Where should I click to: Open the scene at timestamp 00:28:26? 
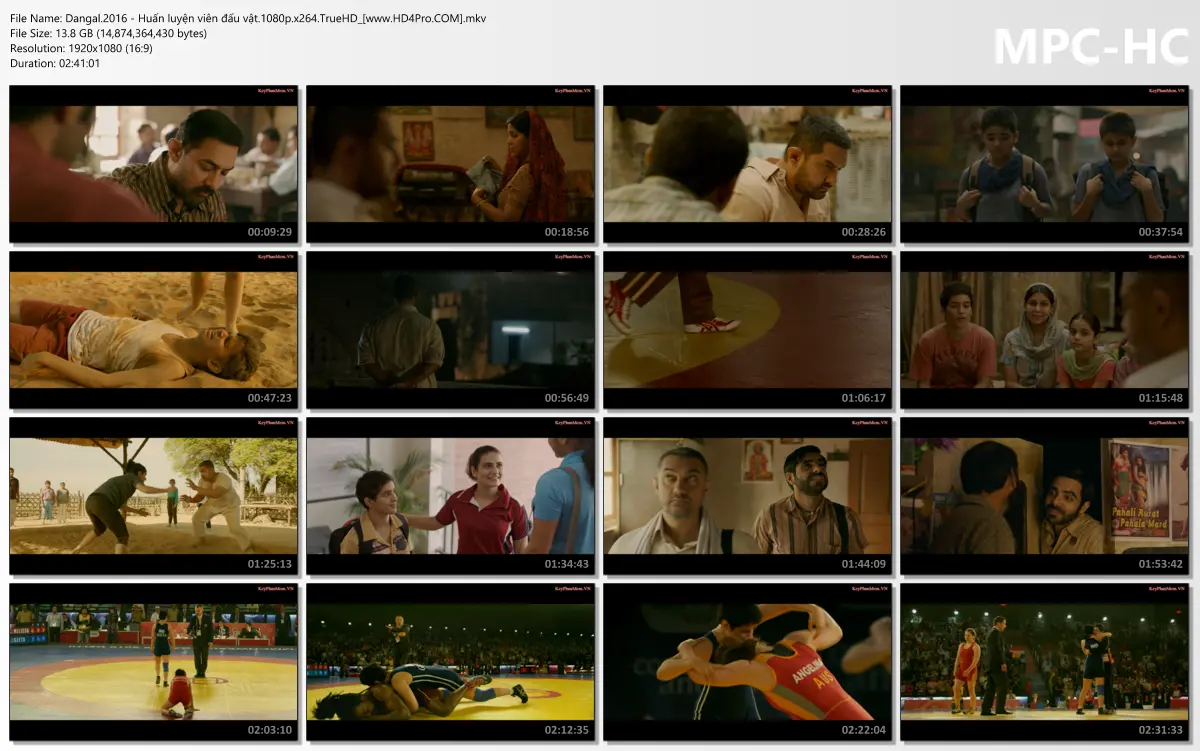pyautogui.click(x=747, y=161)
